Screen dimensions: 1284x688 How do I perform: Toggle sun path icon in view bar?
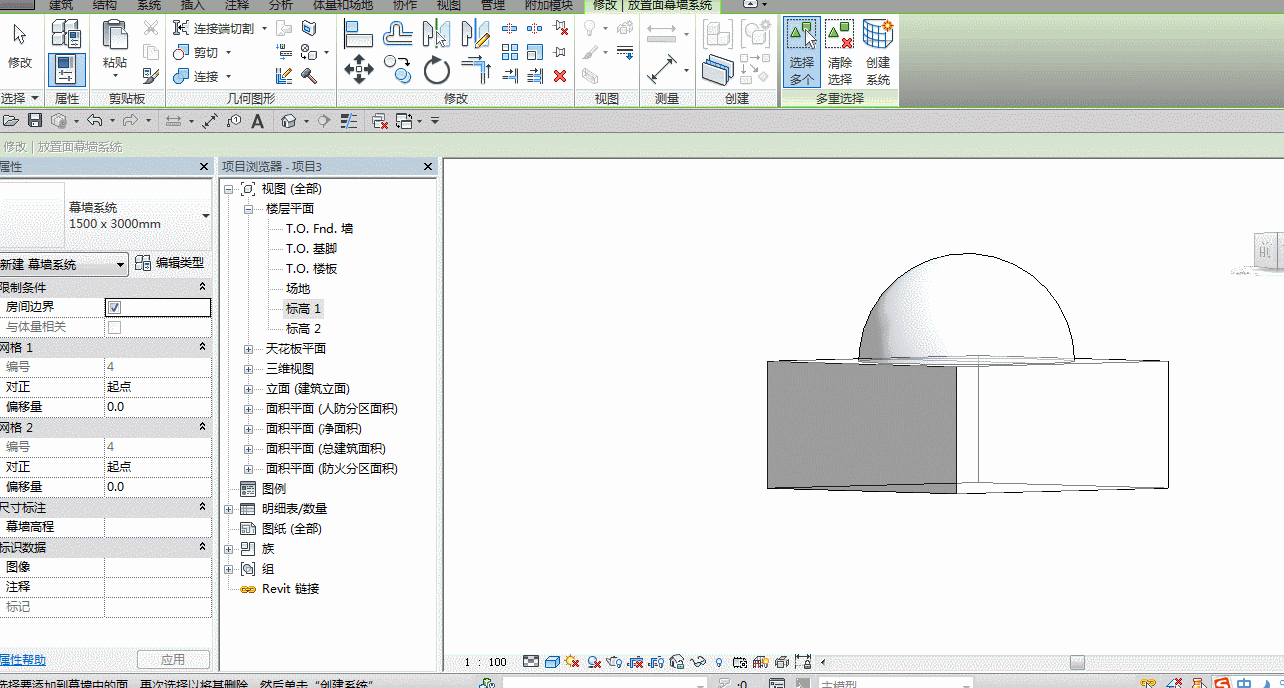[572, 662]
